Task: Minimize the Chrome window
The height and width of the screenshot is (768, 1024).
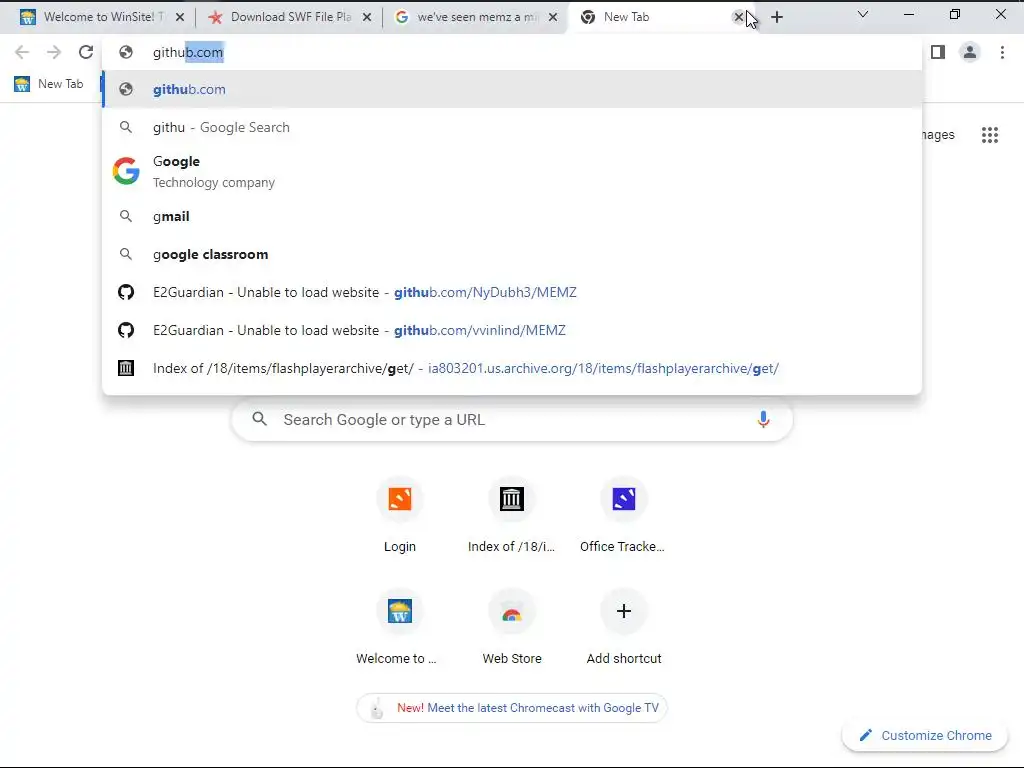Action: (908, 14)
